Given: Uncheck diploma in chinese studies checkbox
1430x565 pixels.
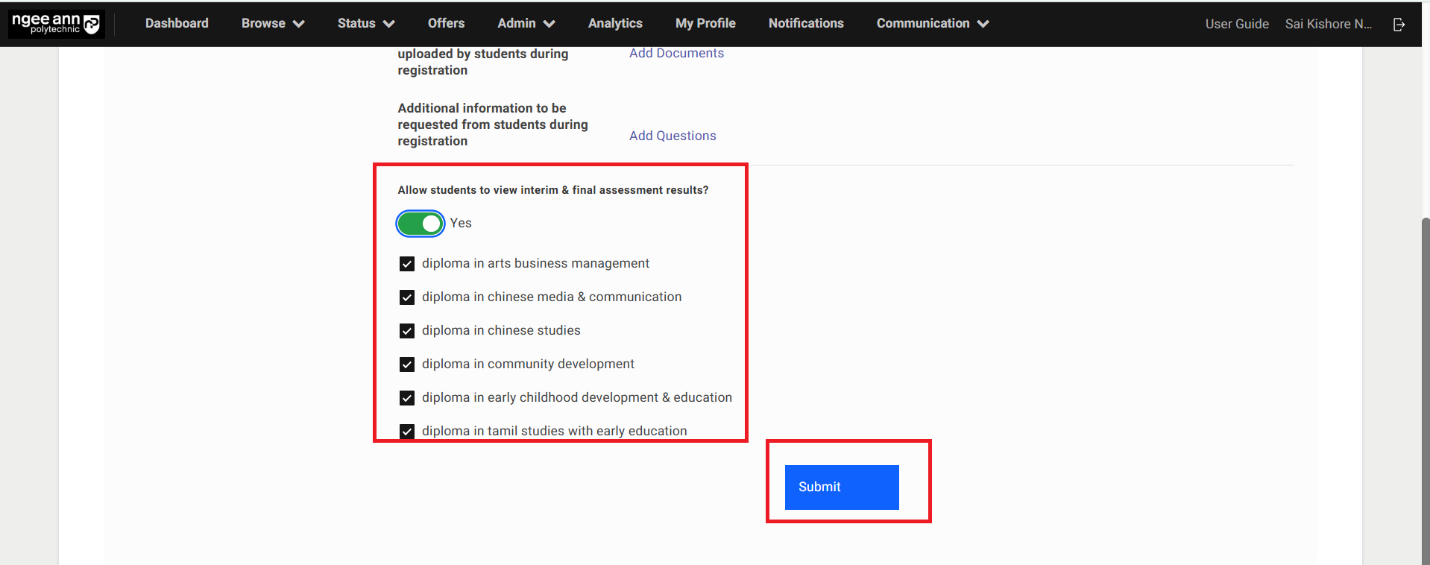Looking at the screenshot, I should tap(407, 331).
